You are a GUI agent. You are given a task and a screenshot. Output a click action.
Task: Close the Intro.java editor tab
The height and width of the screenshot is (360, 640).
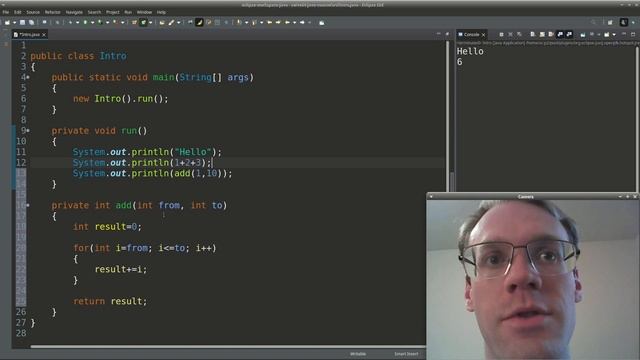coord(44,35)
